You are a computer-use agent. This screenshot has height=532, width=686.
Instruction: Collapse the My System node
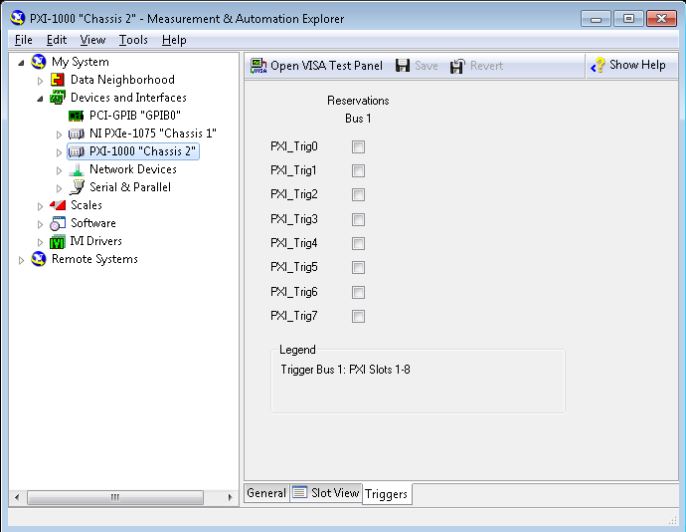pos(21,63)
